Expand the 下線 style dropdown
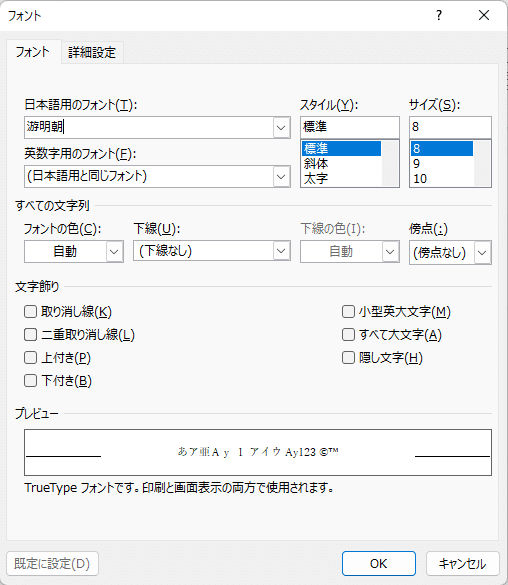Image resolution: width=508 pixels, height=585 pixels. pos(281,251)
